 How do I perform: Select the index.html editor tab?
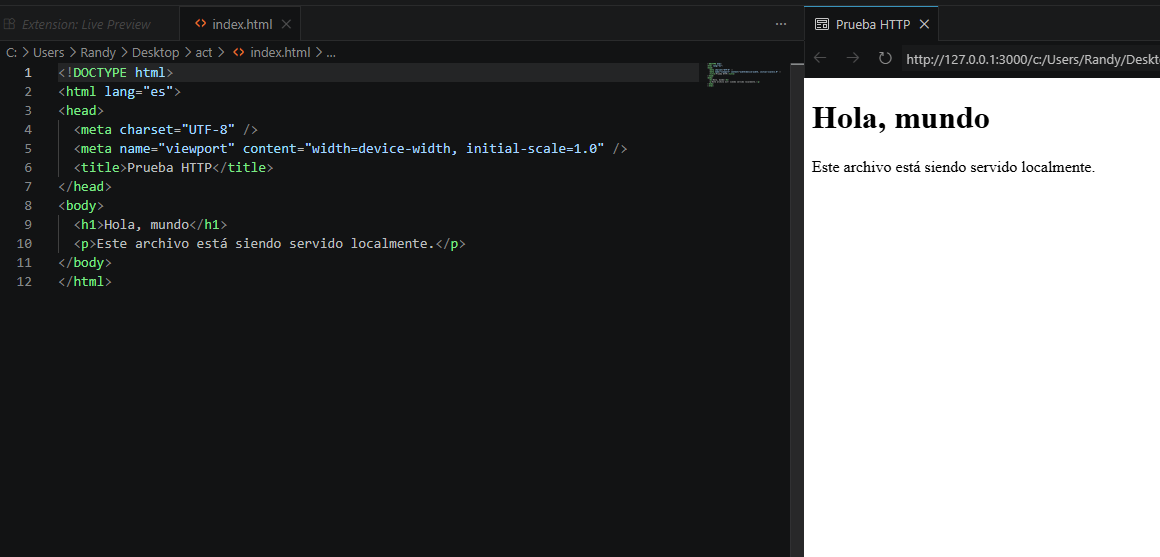(x=242, y=24)
